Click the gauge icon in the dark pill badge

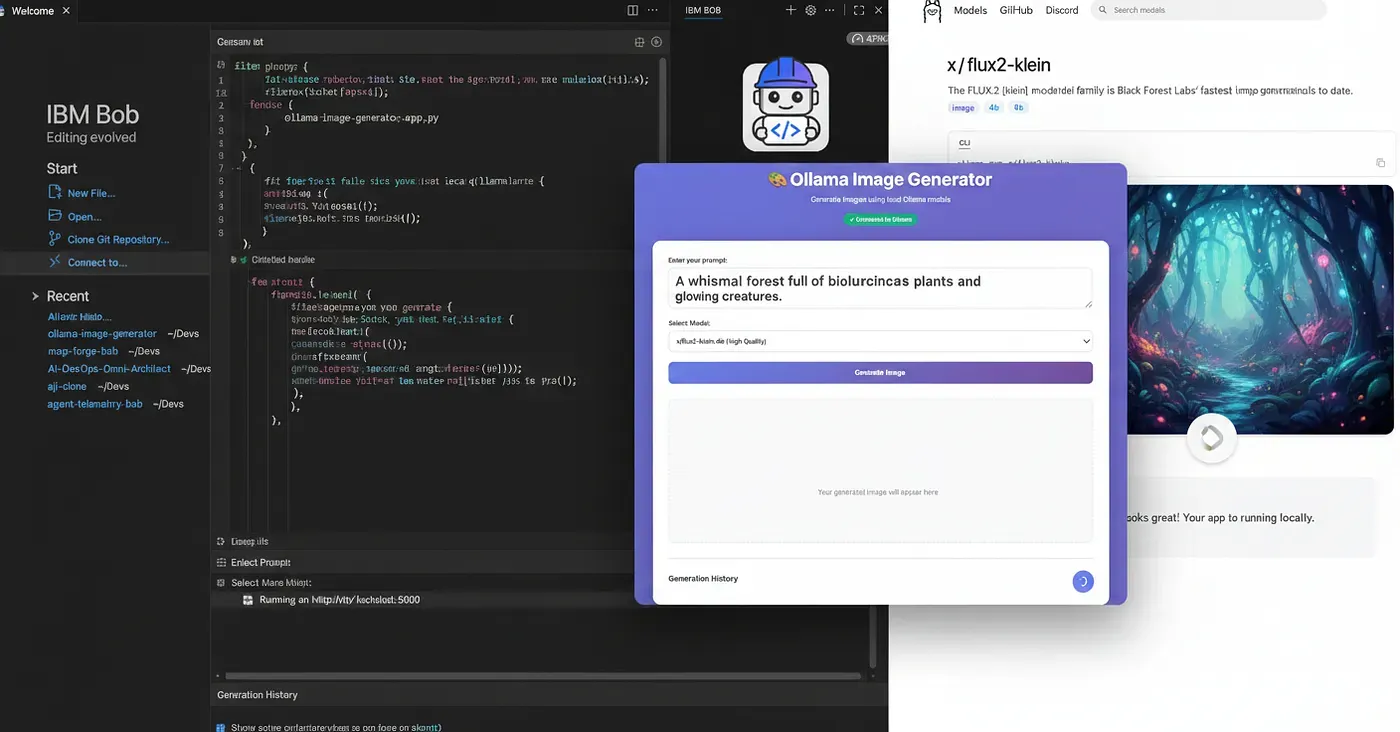tap(858, 39)
